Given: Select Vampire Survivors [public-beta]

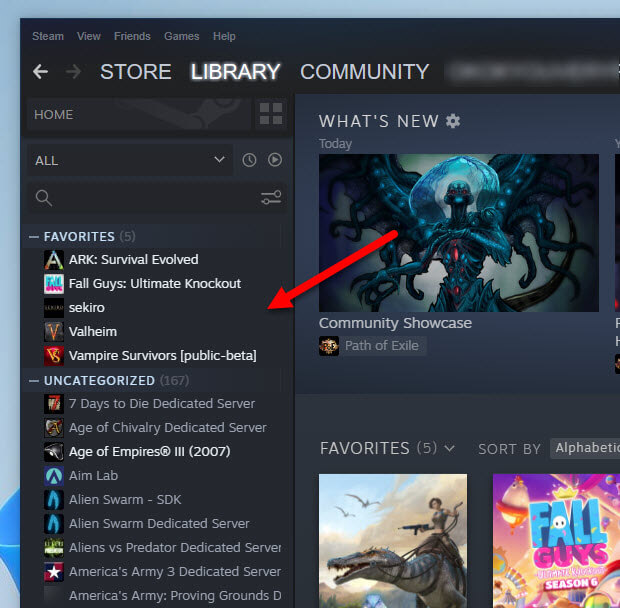Looking at the screenshot, I should [x=163, y=356].
